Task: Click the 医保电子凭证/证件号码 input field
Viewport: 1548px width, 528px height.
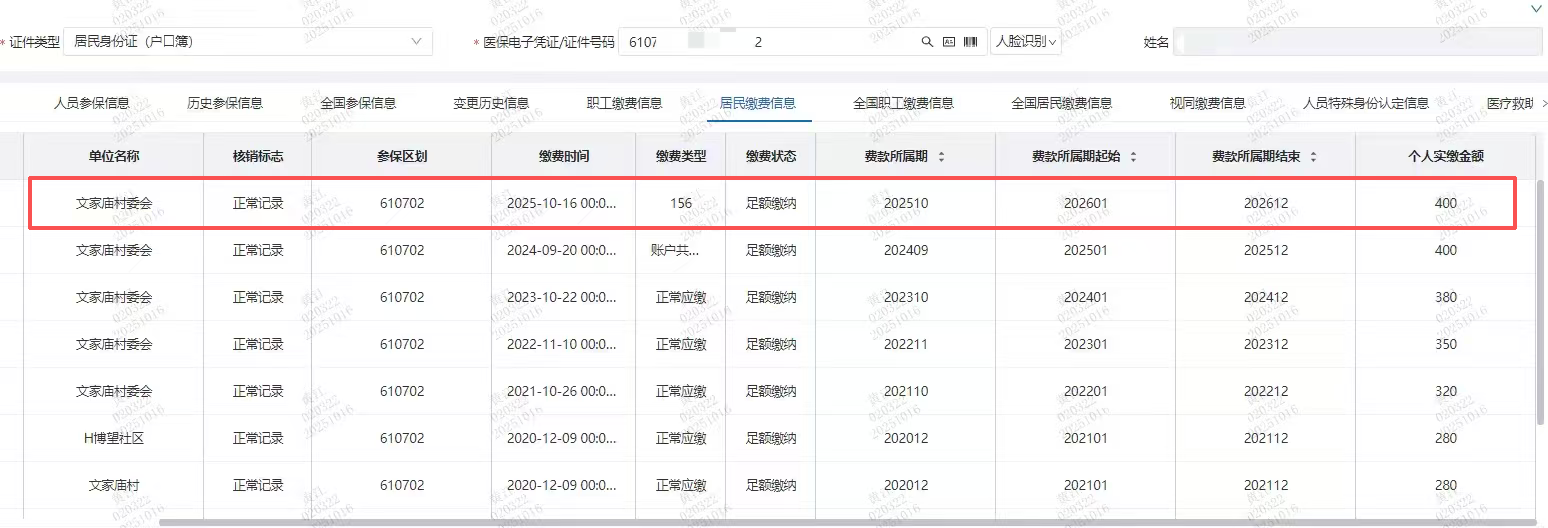Action: tap(770, 42)
